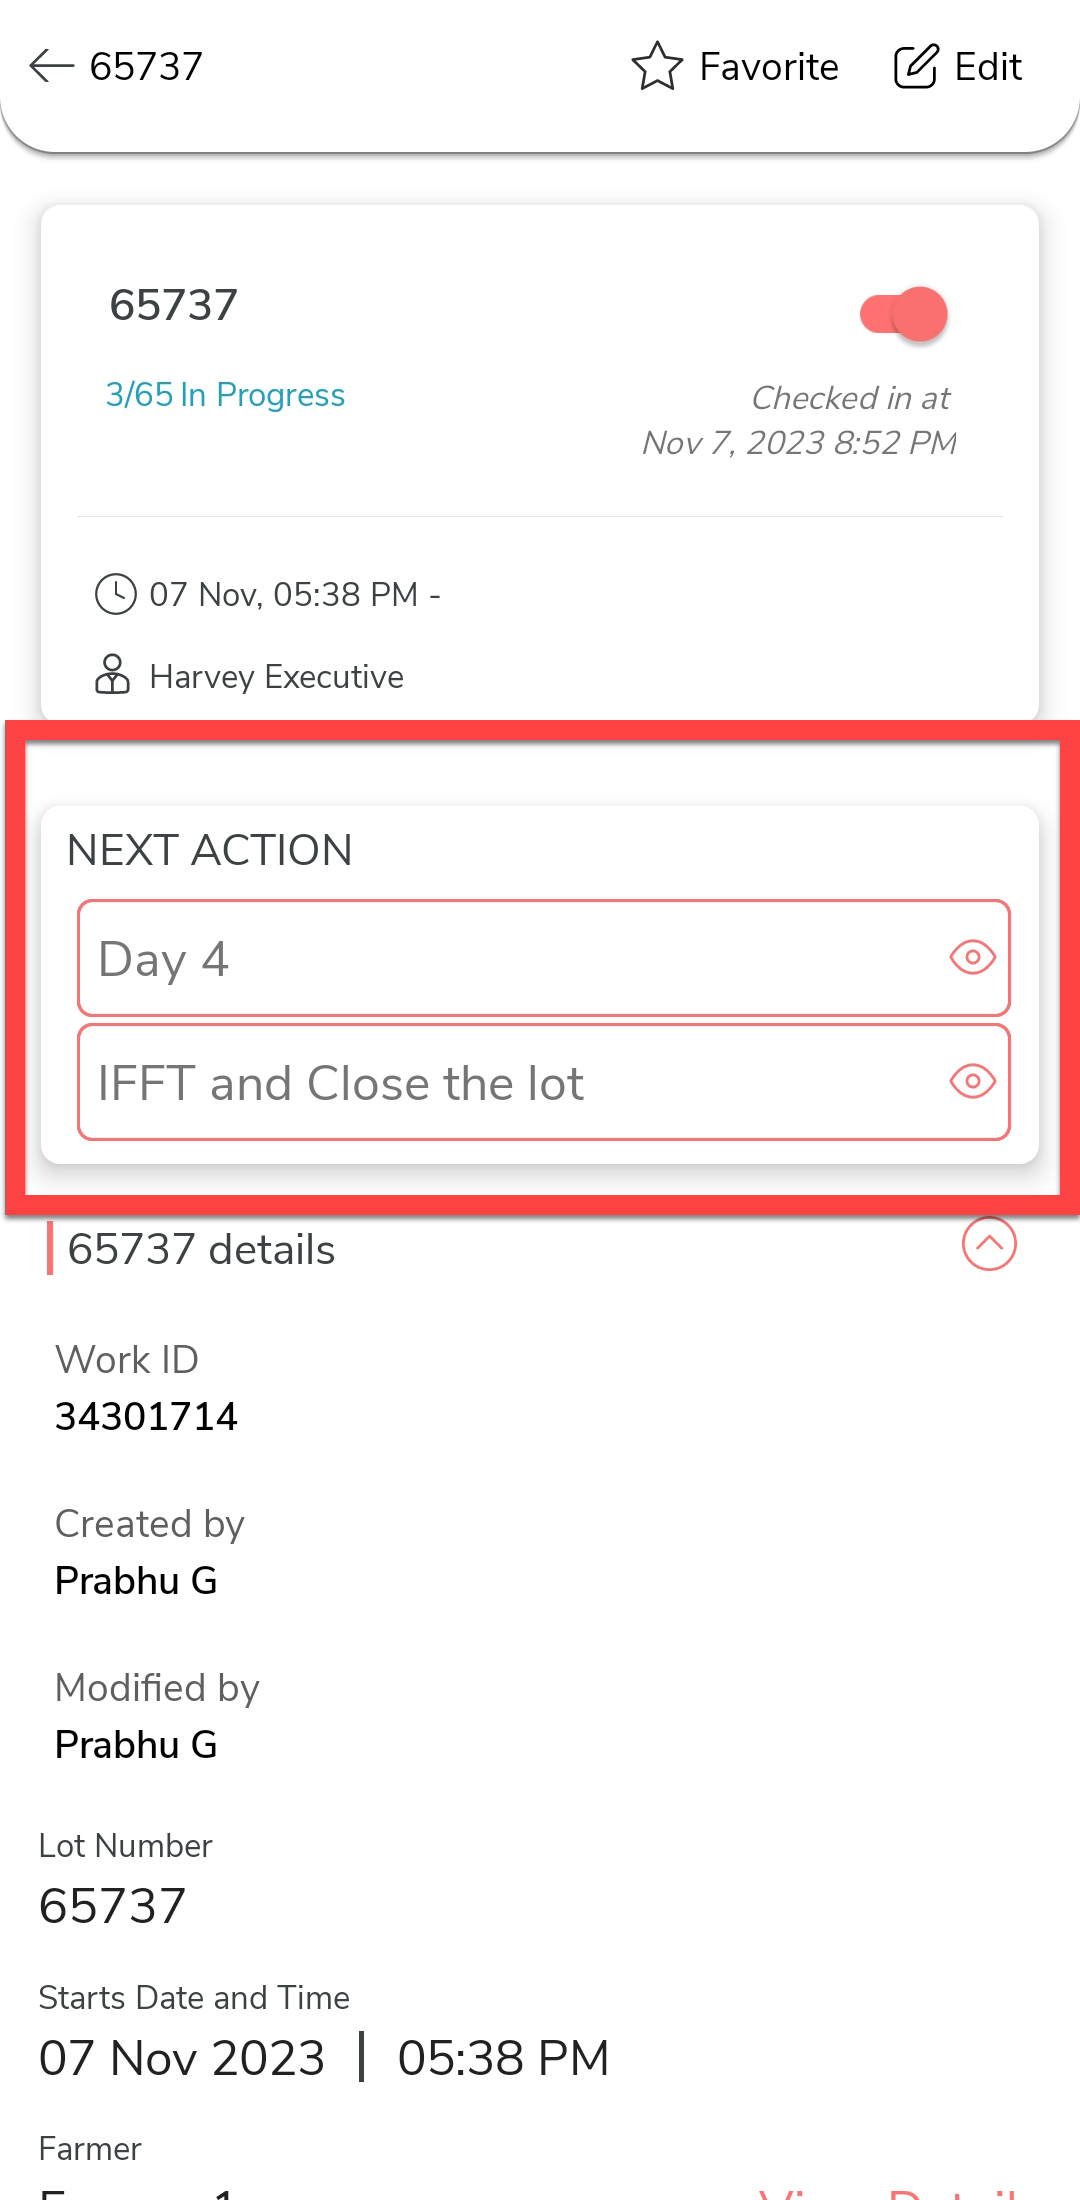Click the start time 05:38 PM
This screenshot has height=2200, width=1080.
(x=503, y=2058)
